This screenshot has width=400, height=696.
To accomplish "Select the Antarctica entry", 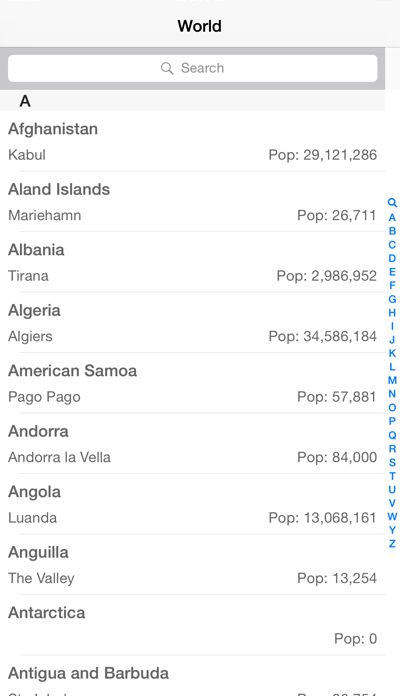I will pos(193,625).
